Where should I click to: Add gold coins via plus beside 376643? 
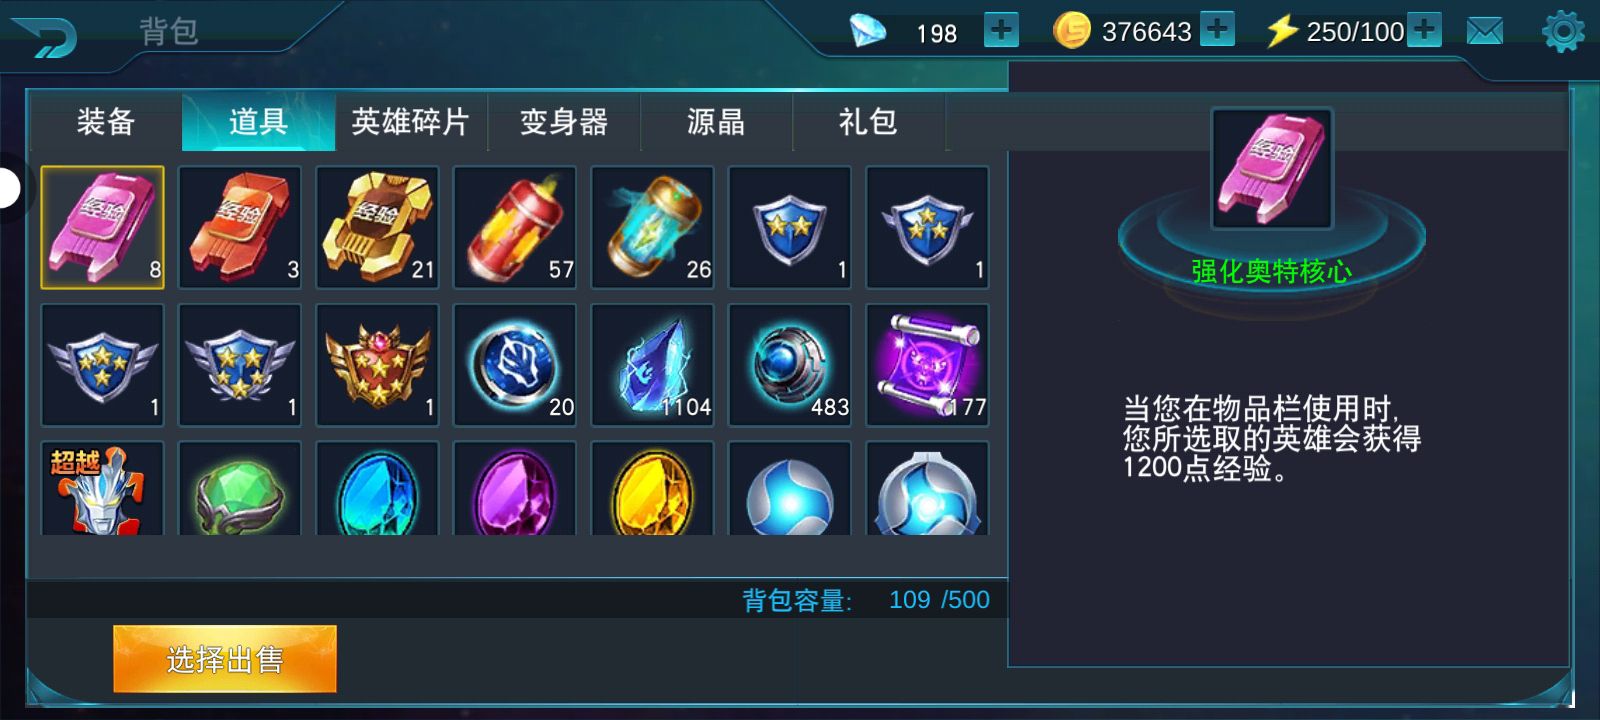pyautogui.click(x=1217, y=29)
